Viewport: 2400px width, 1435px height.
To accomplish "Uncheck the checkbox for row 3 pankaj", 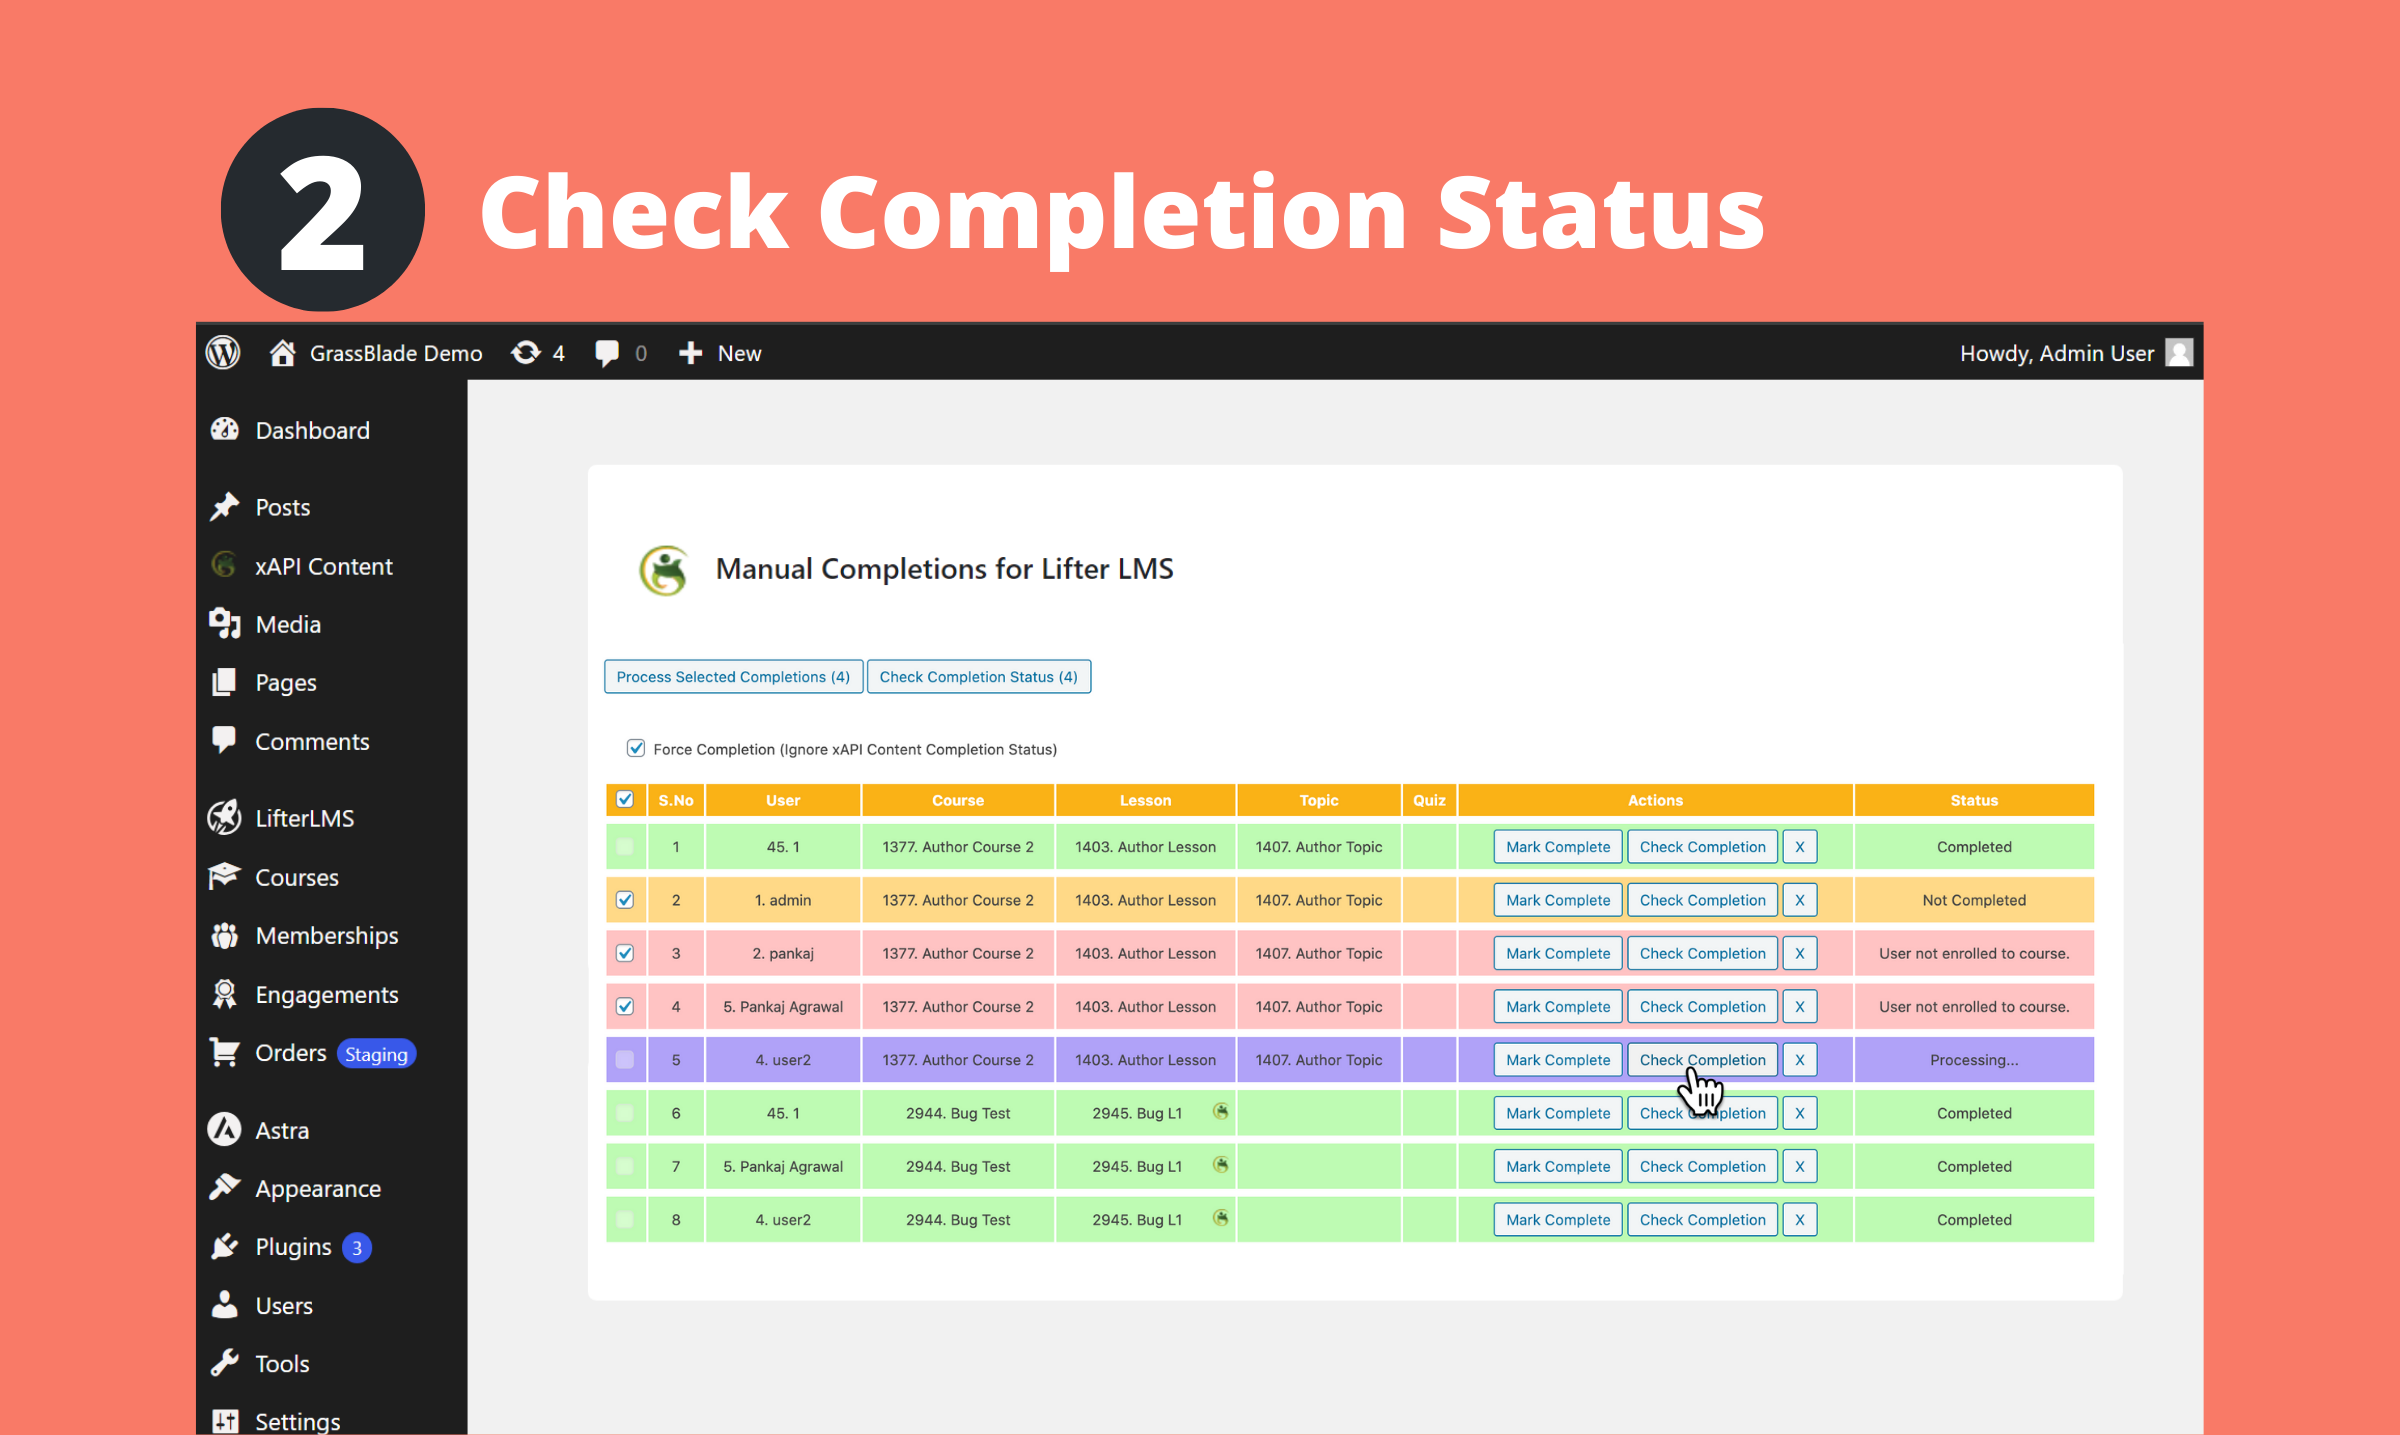I will pos(625,953).
